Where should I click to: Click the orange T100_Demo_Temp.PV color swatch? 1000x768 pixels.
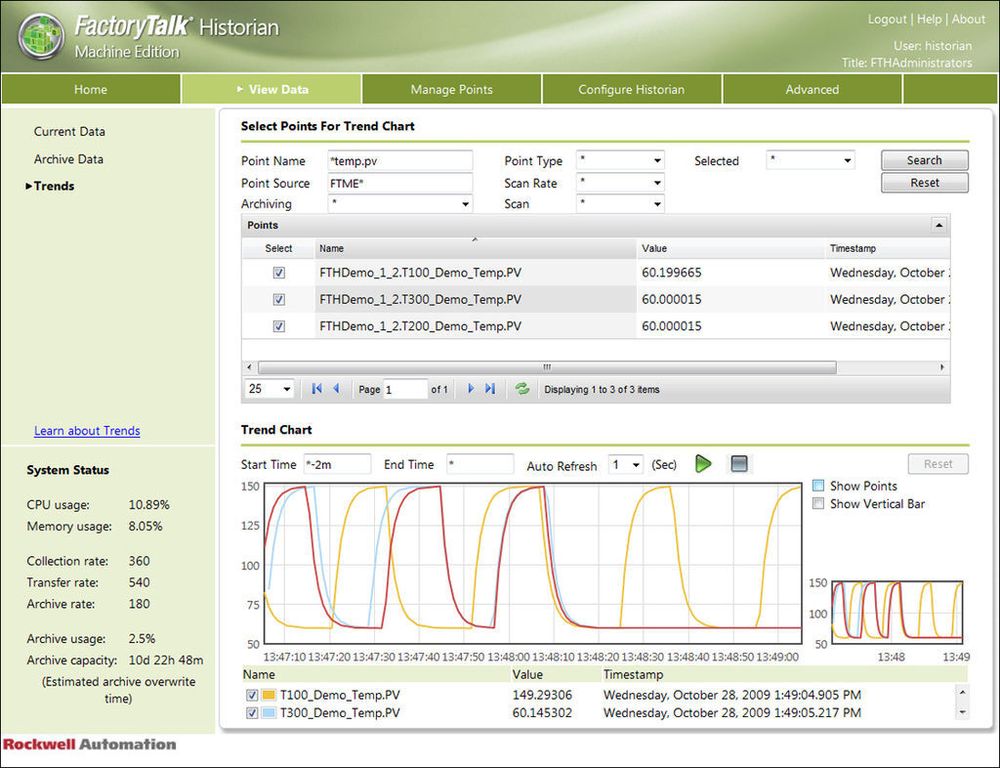point(269,695)
